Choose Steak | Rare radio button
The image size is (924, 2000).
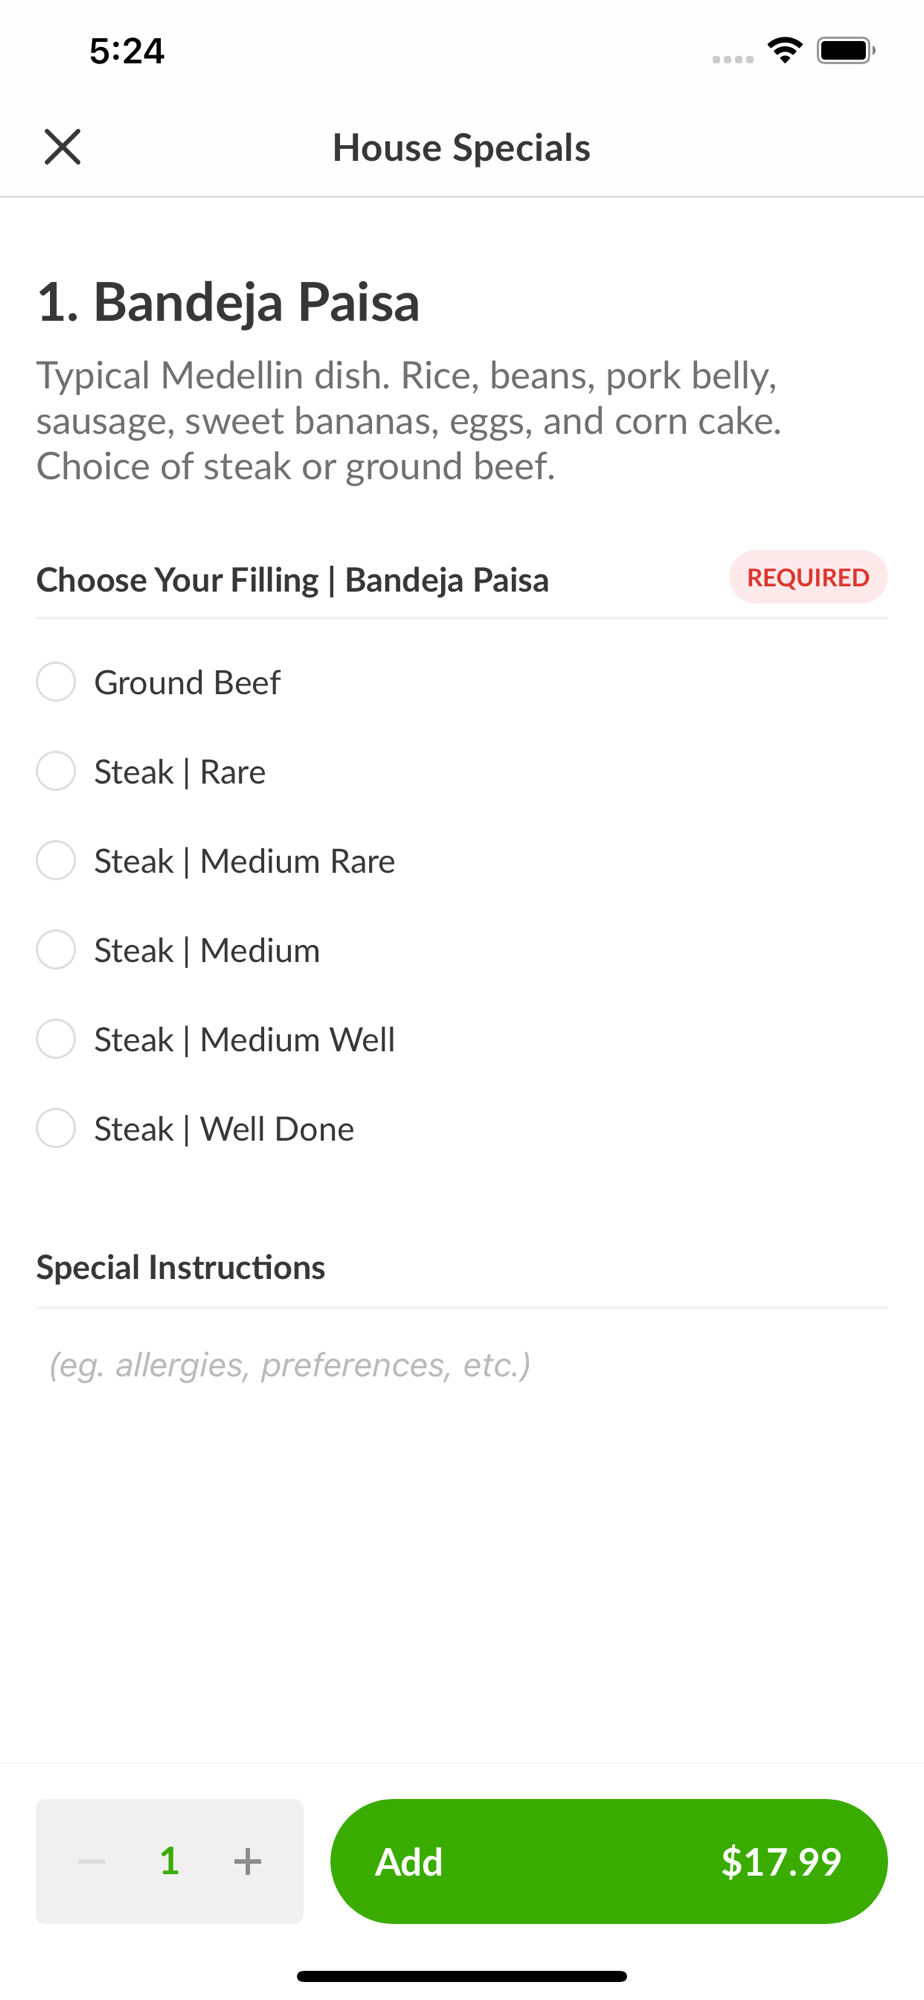(56, 771)
